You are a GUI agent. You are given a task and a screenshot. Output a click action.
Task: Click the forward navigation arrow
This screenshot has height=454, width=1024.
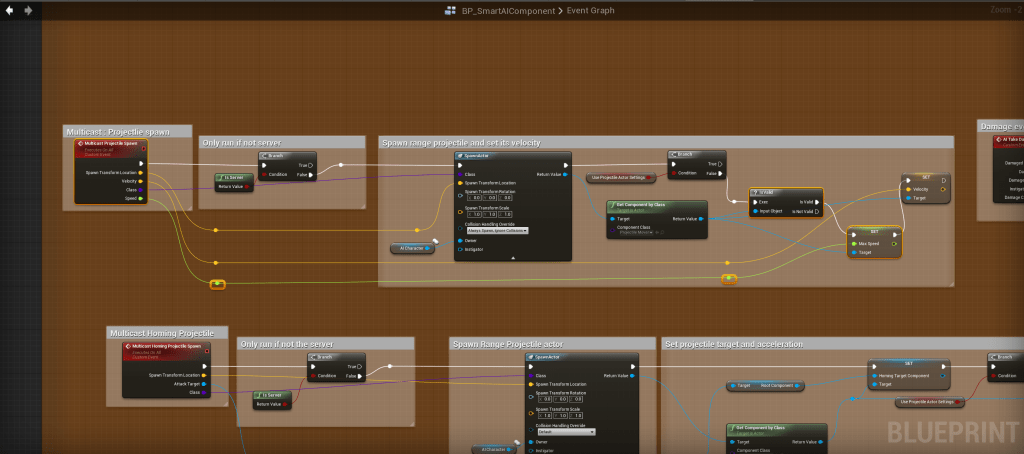pyautogui.click(x=27, y=10)
